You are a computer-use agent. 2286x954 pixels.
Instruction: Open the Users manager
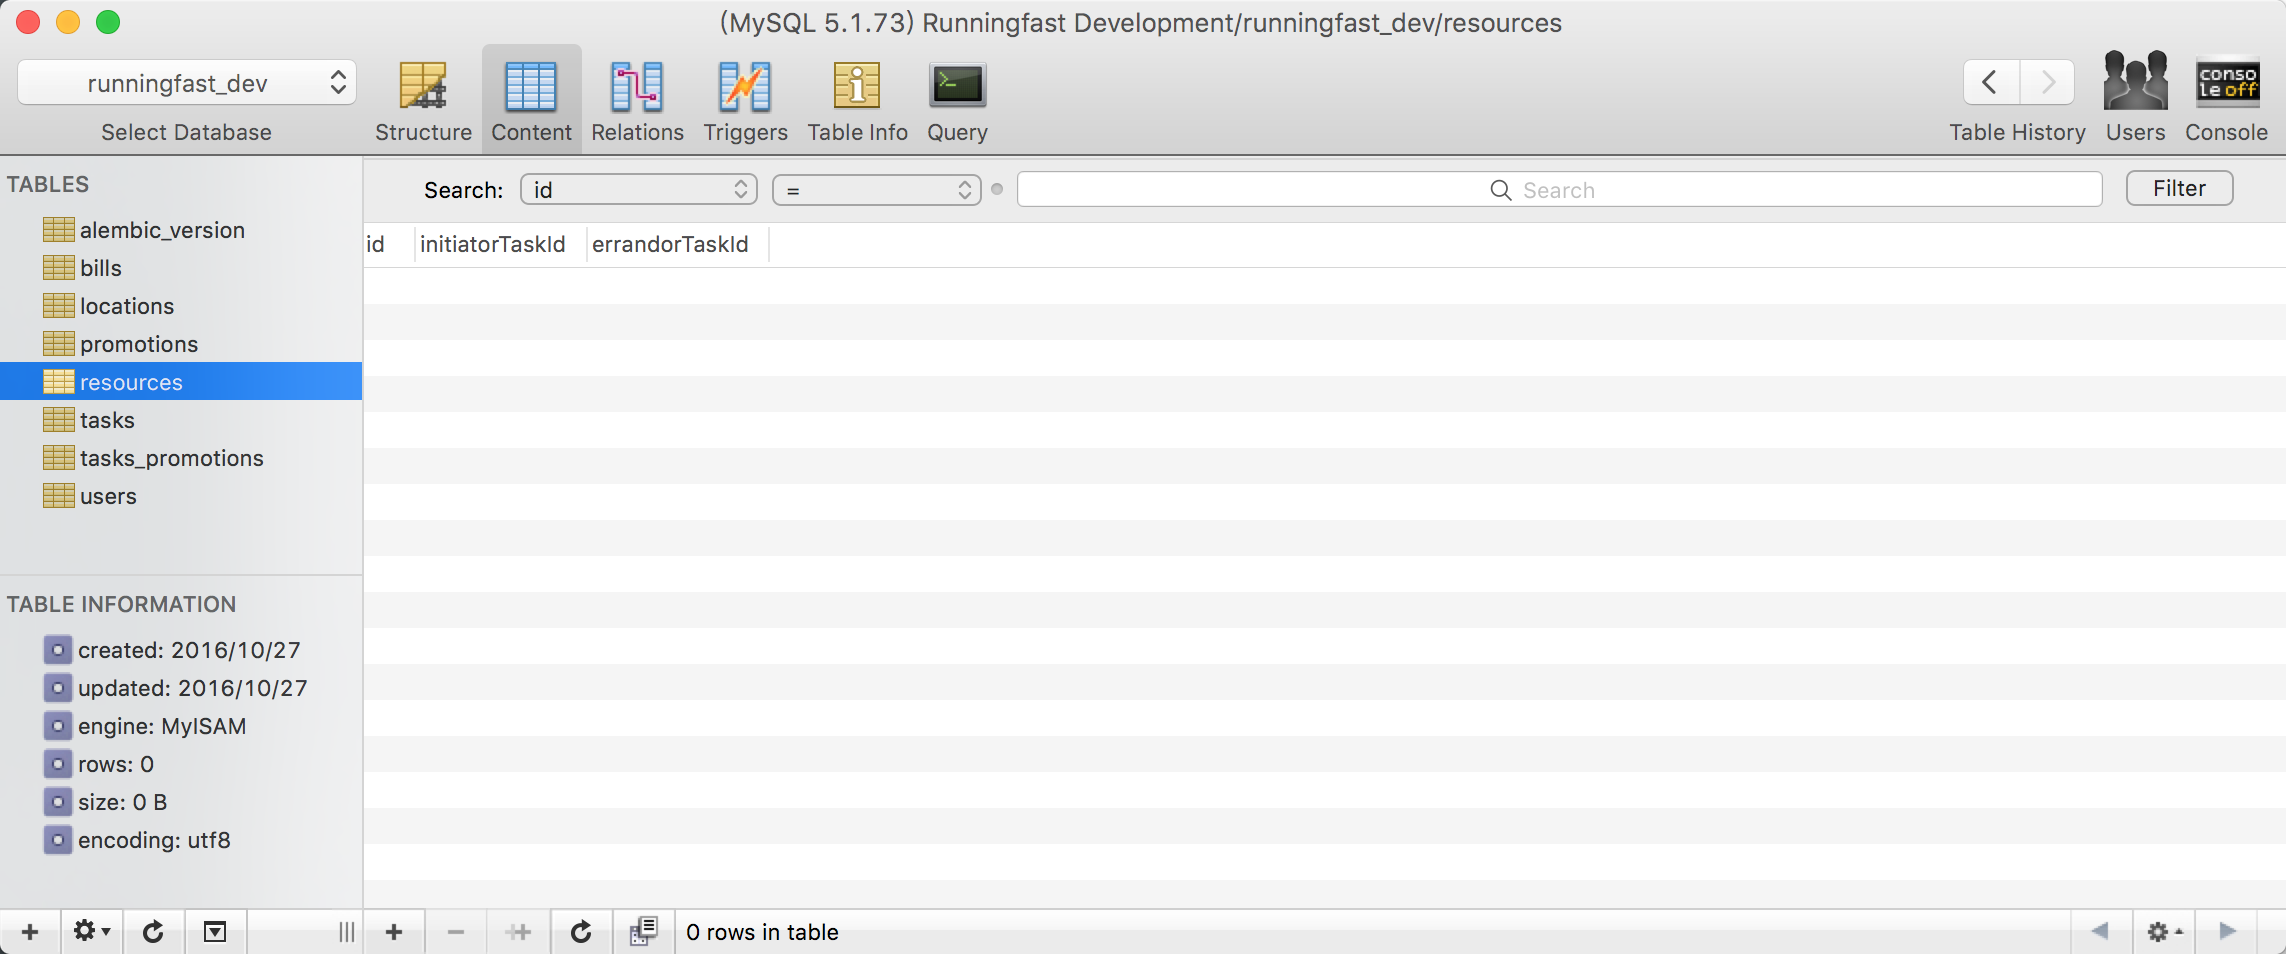pos(2135,97)
